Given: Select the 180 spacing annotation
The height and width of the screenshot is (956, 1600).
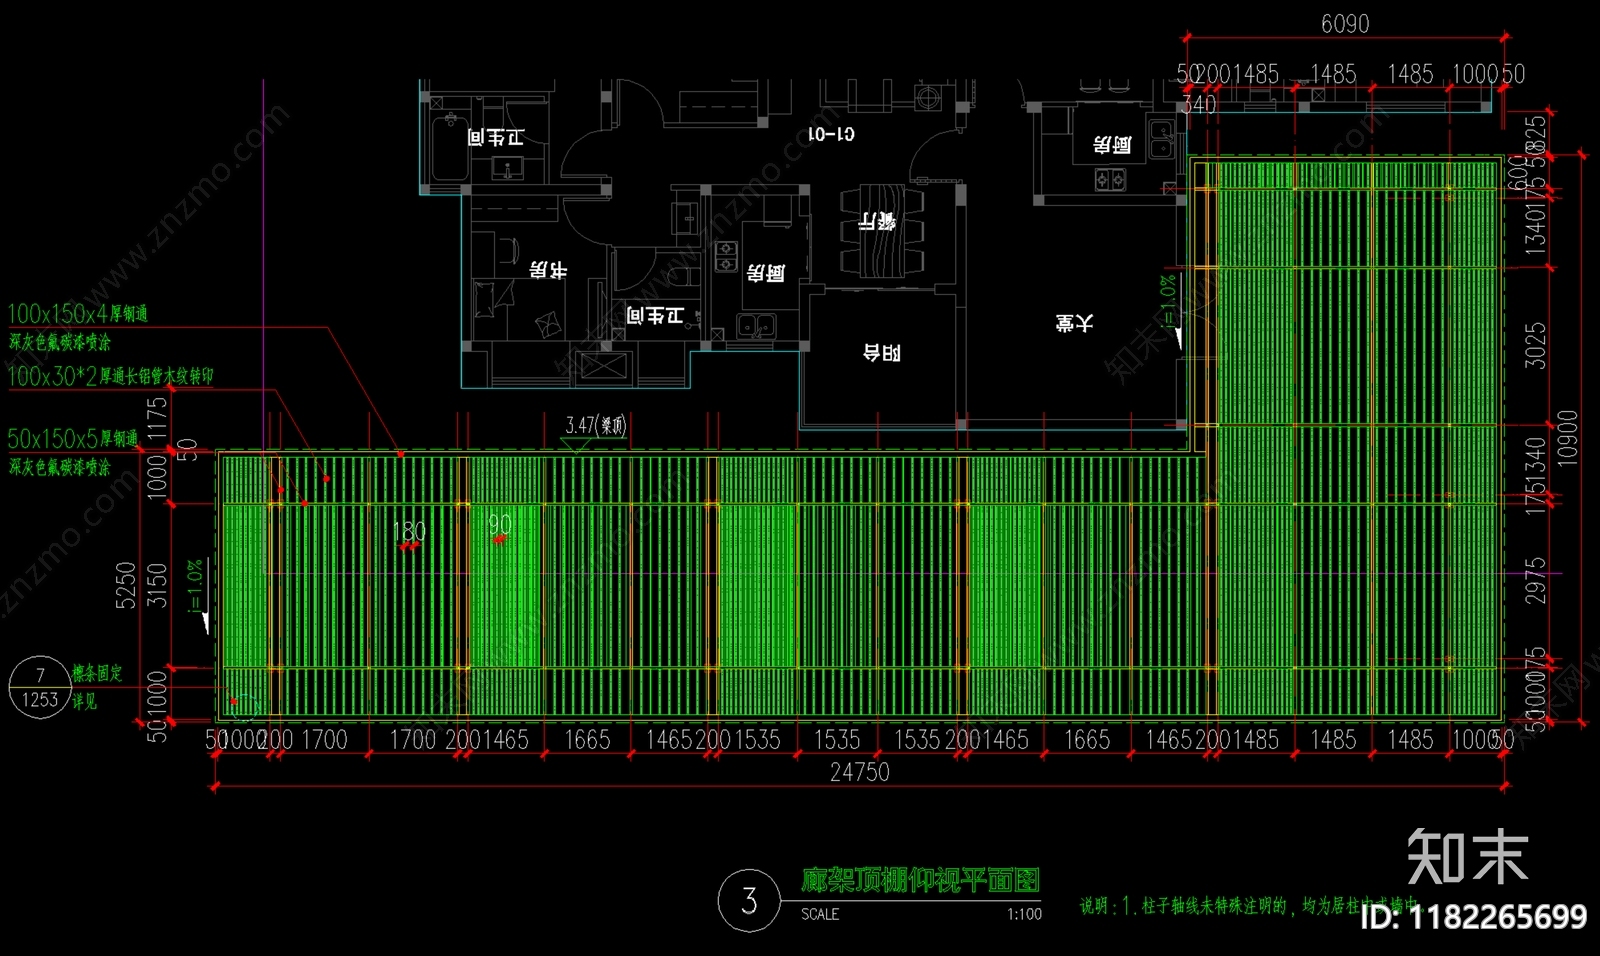Looking at the screenshot, I should pos(409,531).
